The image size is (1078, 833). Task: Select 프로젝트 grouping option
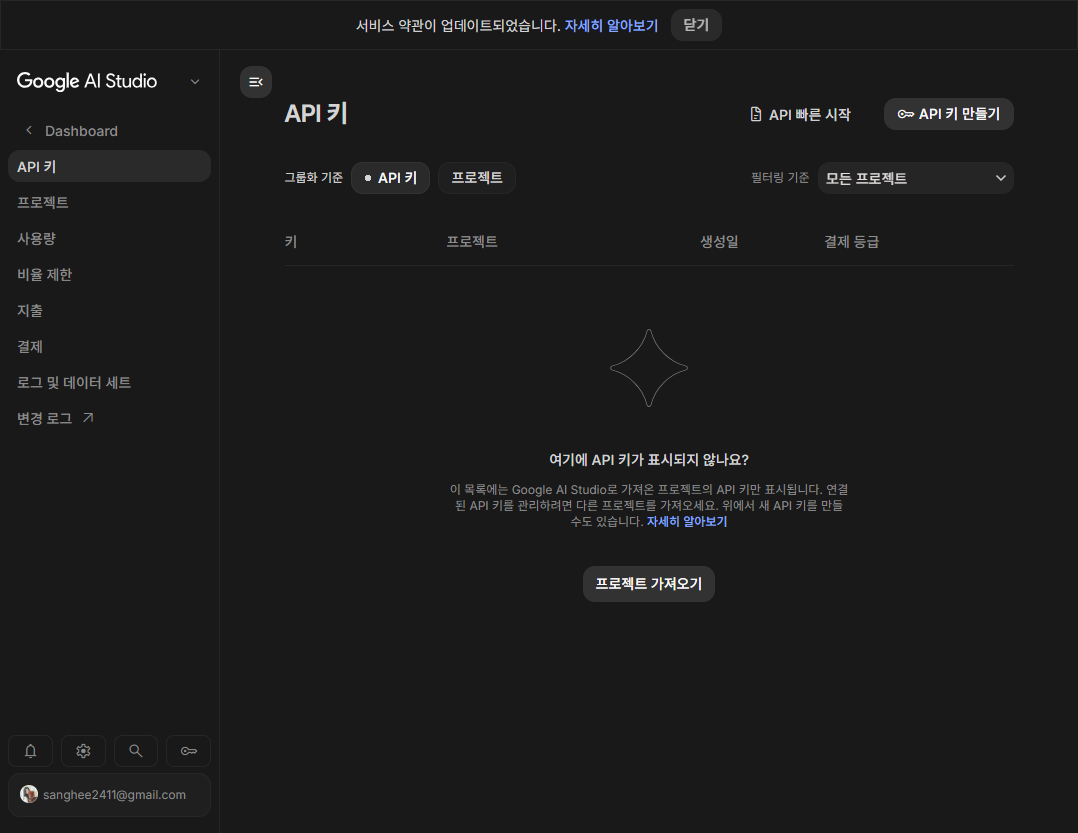point(476,178)
